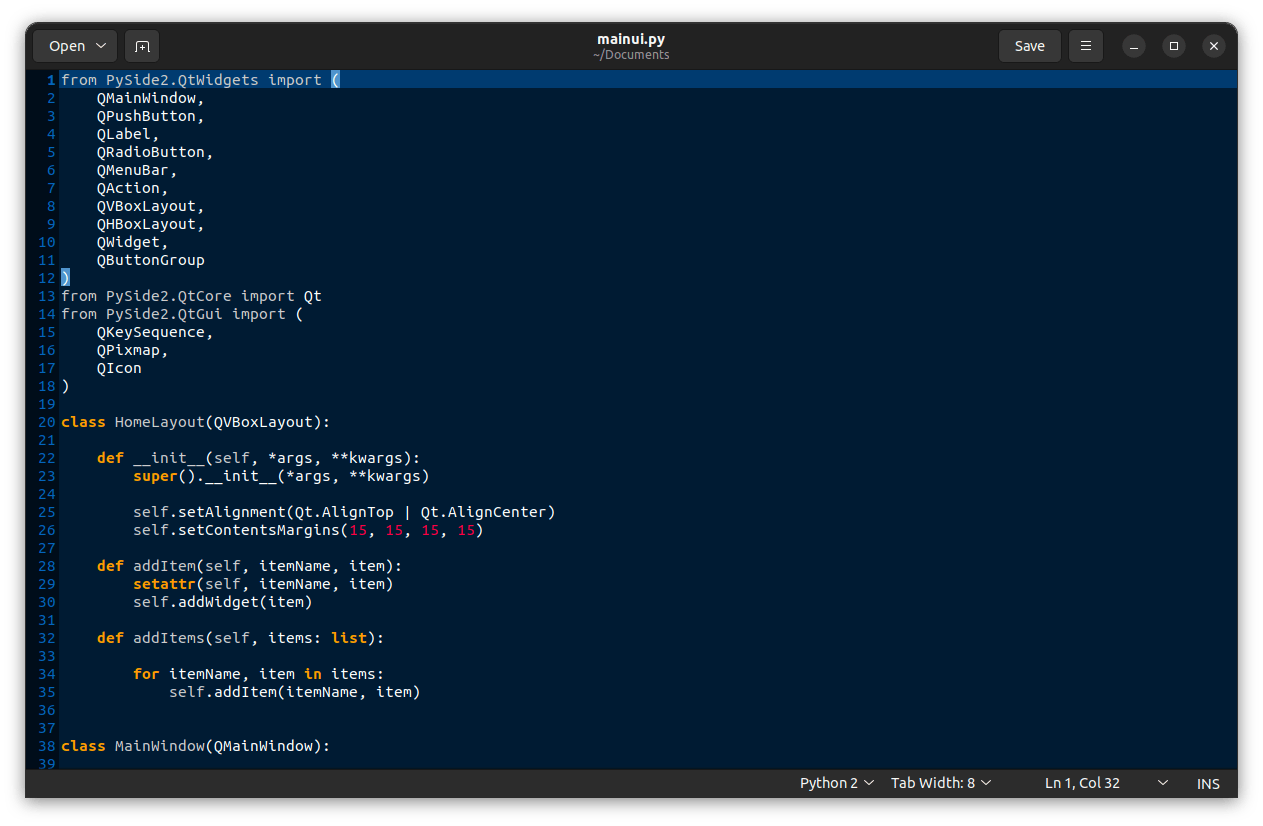Image resolution: width=1263 pixels, height=826 pixels.
Task: Place cursor on def addItem line
Action: click(x=250, y=566)
